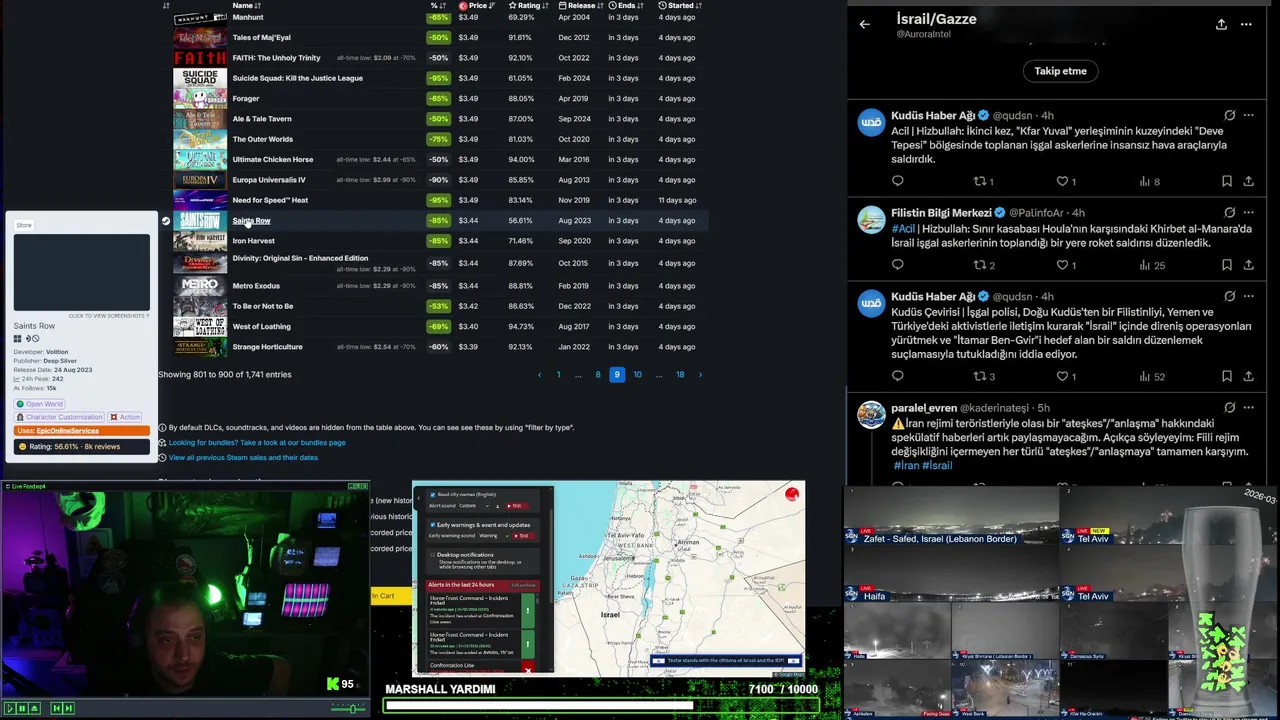Open View all previous Steam sales link
Image resolution: width=1280 pixels, height=720 pixels.
pos(243,457)
